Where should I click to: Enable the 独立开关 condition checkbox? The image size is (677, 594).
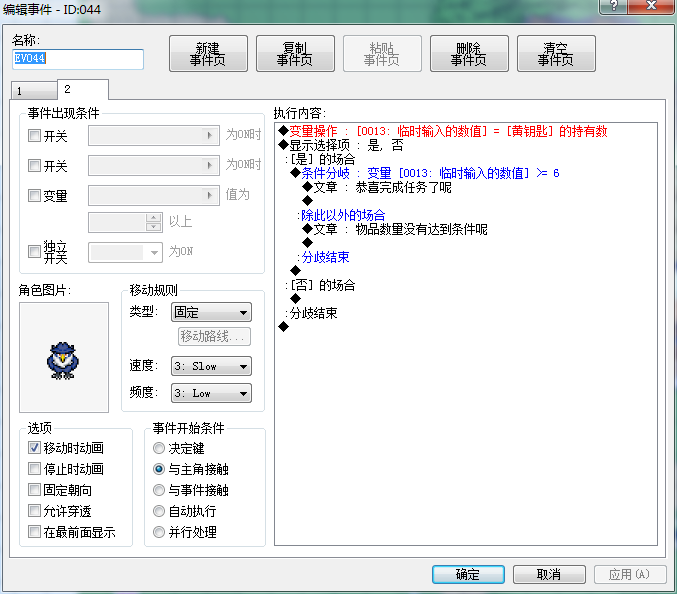(34, 251)
